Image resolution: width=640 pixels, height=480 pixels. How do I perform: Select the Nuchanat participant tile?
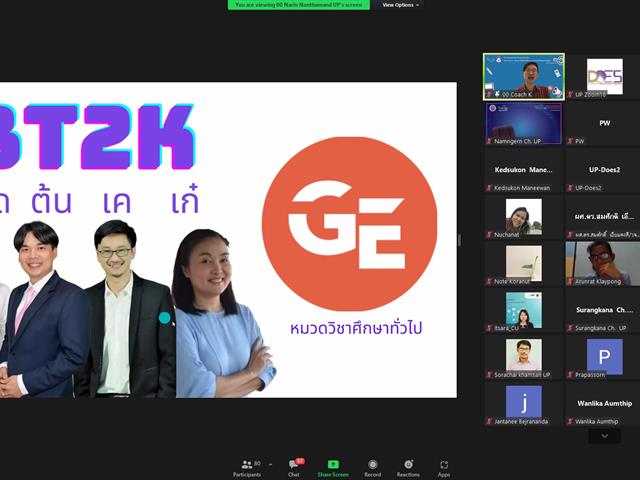coord(524,217)
